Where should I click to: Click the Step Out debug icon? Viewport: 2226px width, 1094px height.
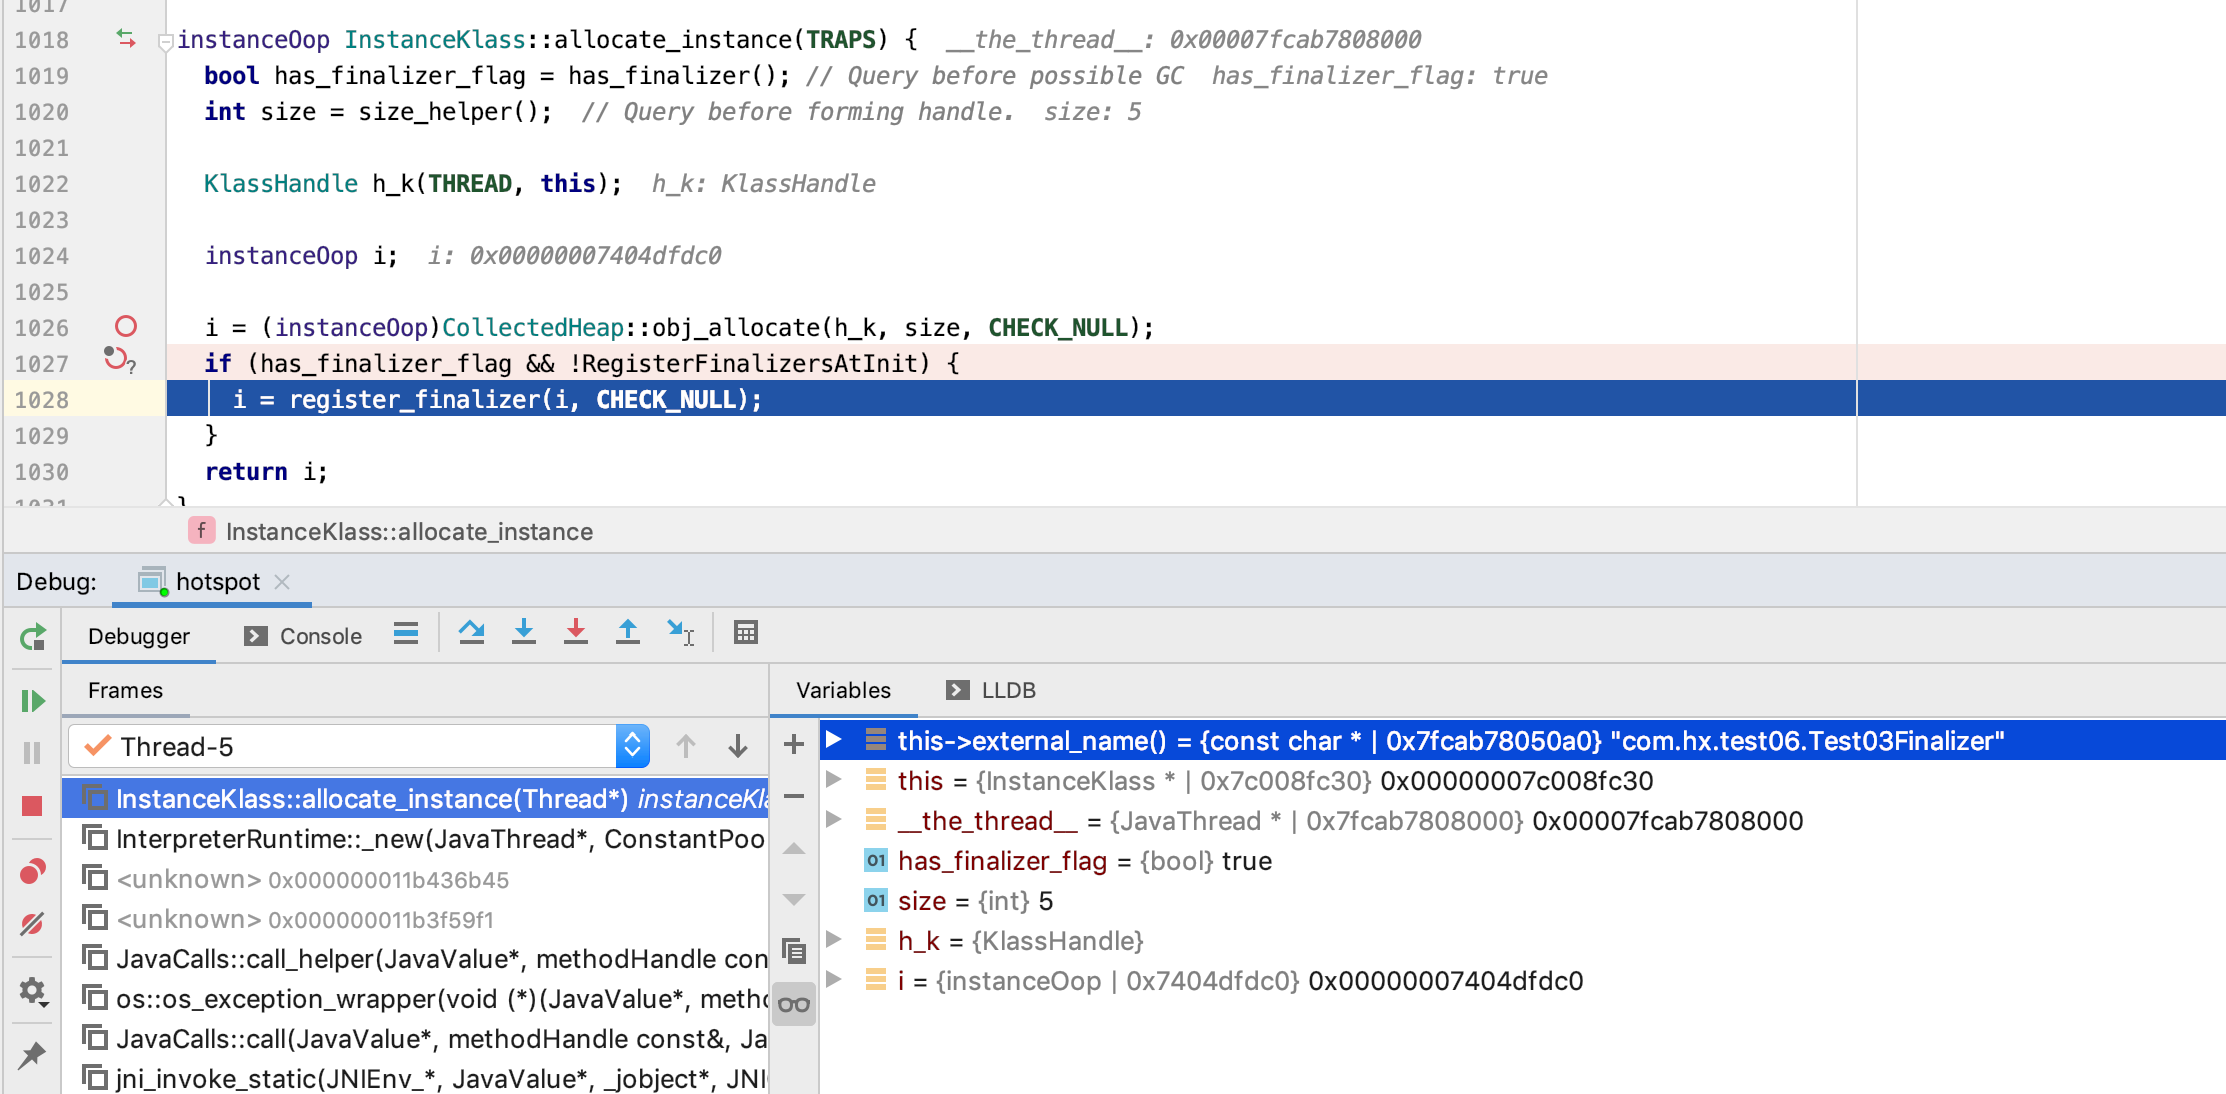coord(627,633)
